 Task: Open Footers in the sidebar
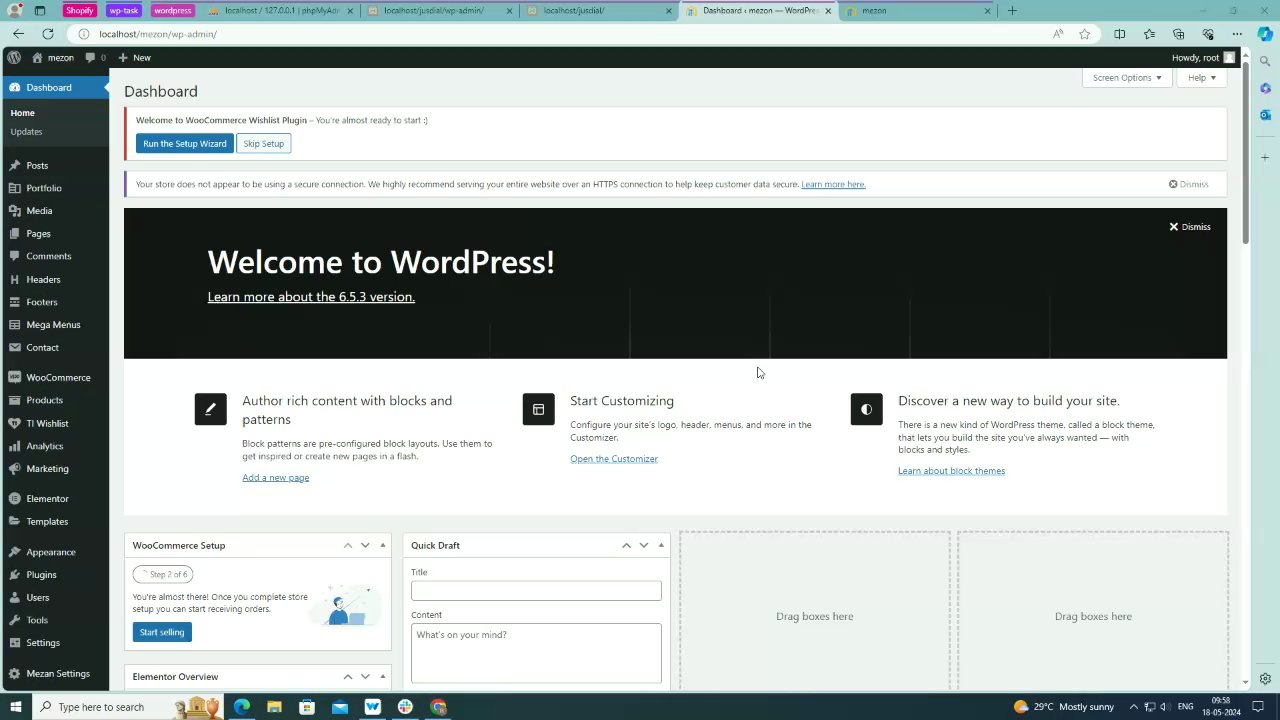[x=42, y=302]
